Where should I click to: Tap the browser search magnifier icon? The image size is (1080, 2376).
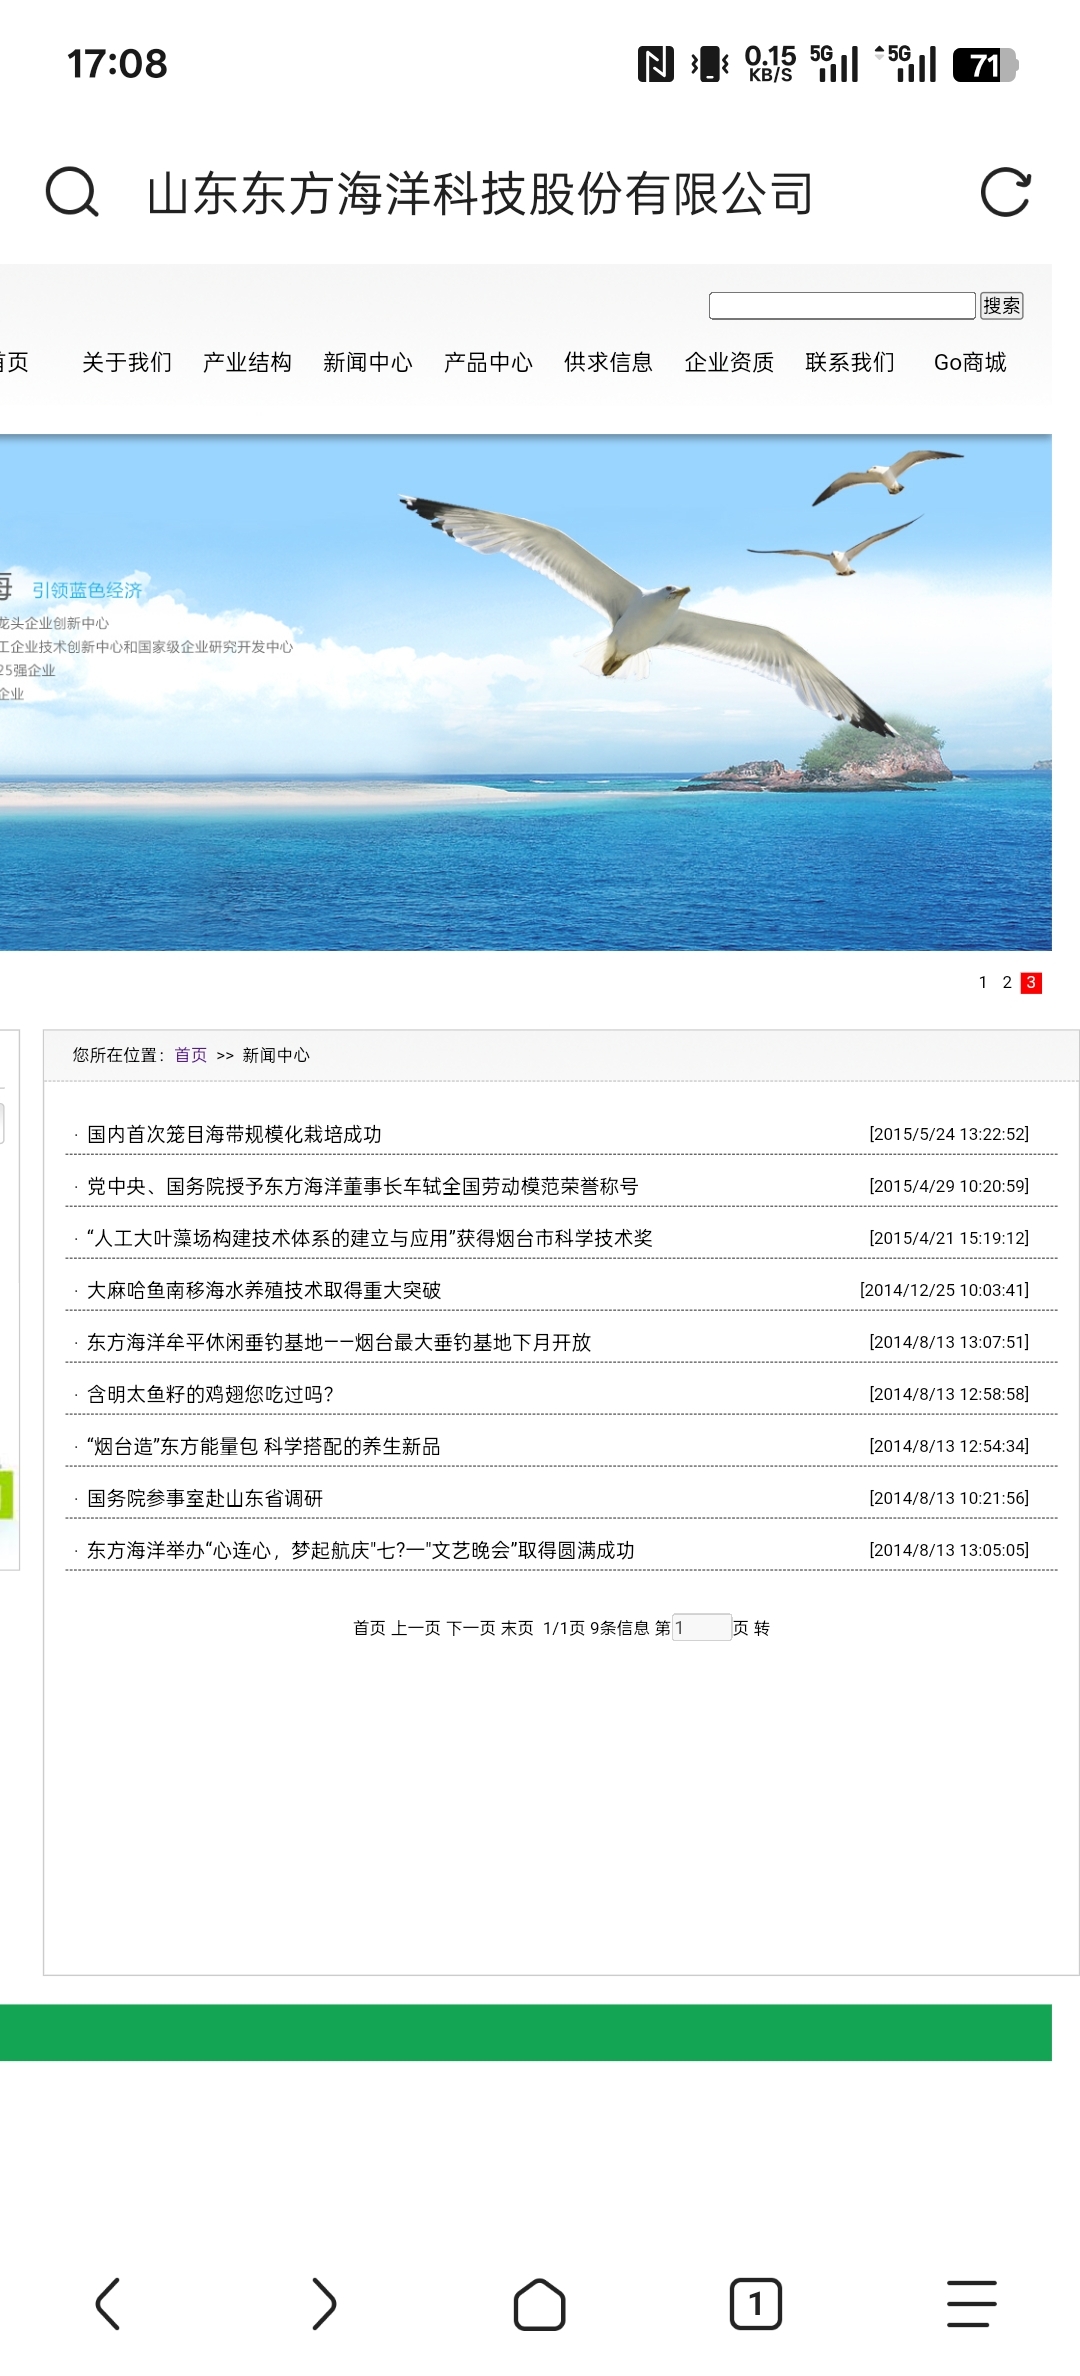pos(72,192)
